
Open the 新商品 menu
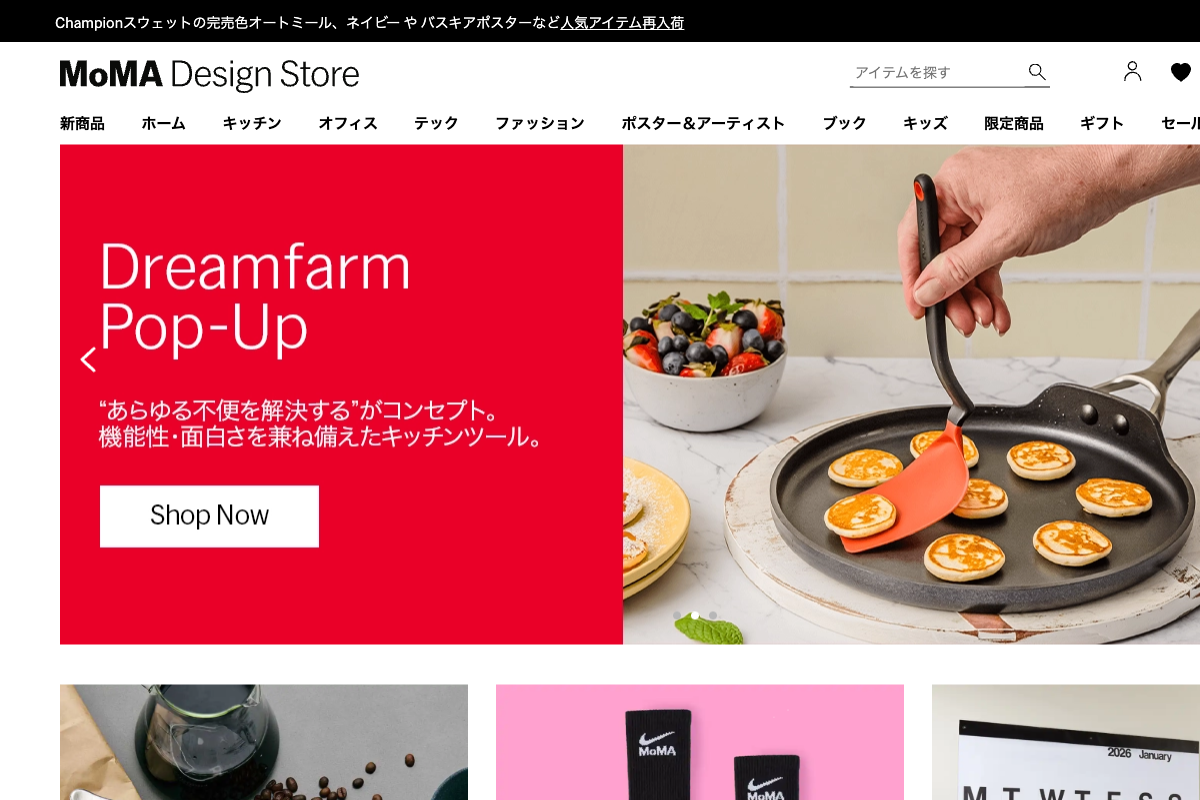[x=82, y=123]
